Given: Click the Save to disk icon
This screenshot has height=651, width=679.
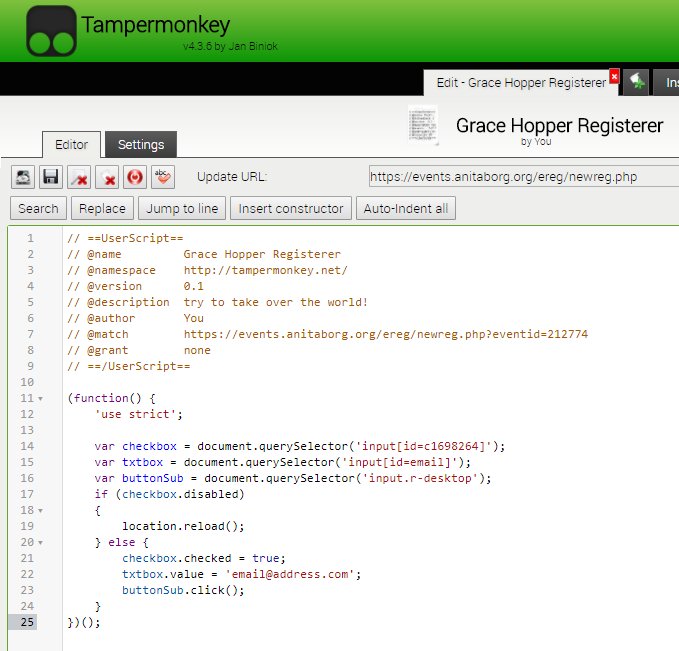Looking at the screenshot, I should pos(23,177).
